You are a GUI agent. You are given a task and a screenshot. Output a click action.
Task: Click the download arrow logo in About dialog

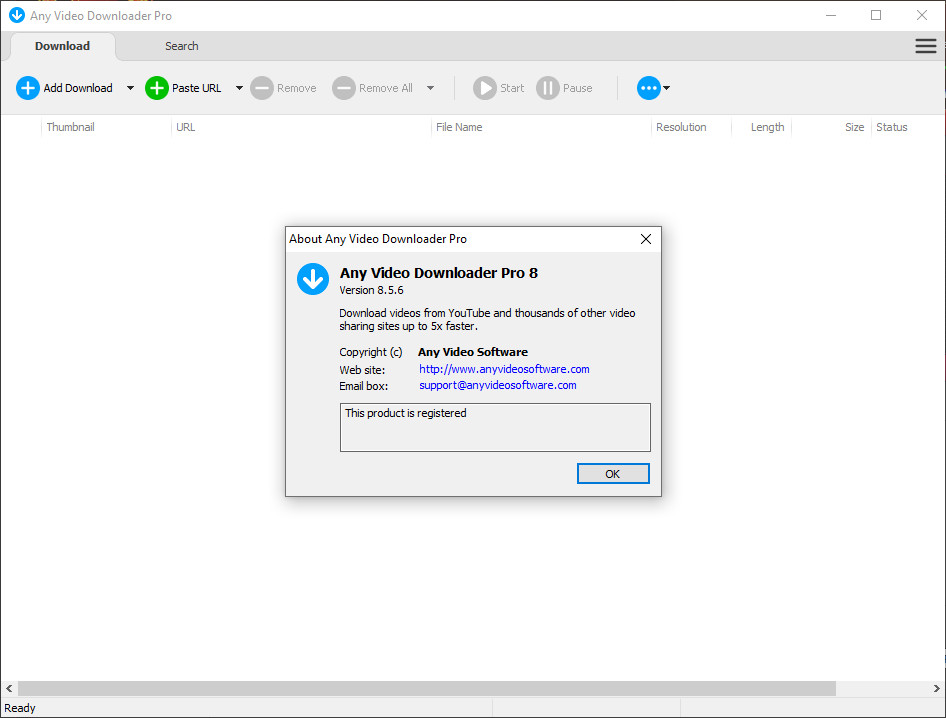(x=313, y=279)
